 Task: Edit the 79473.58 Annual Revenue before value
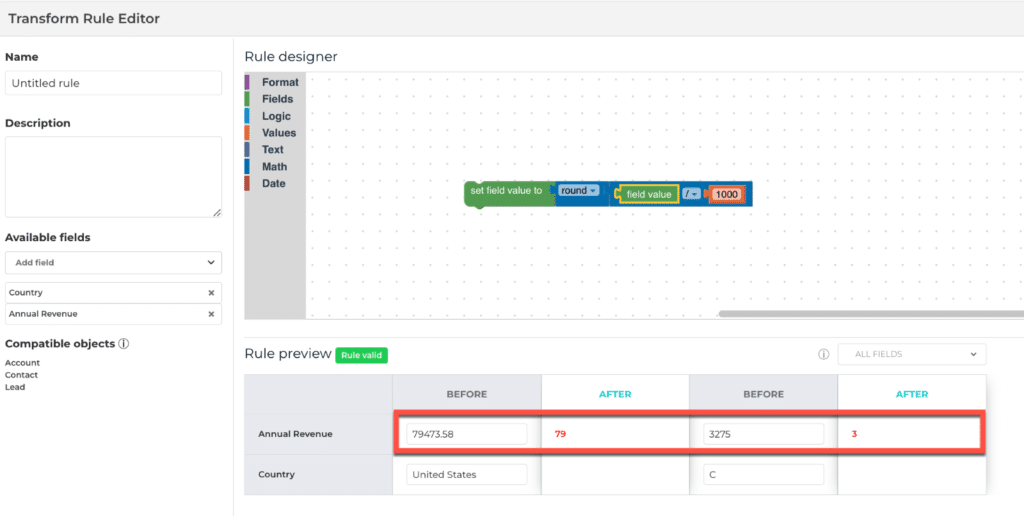pyautogui.click(x=466, y=434)
